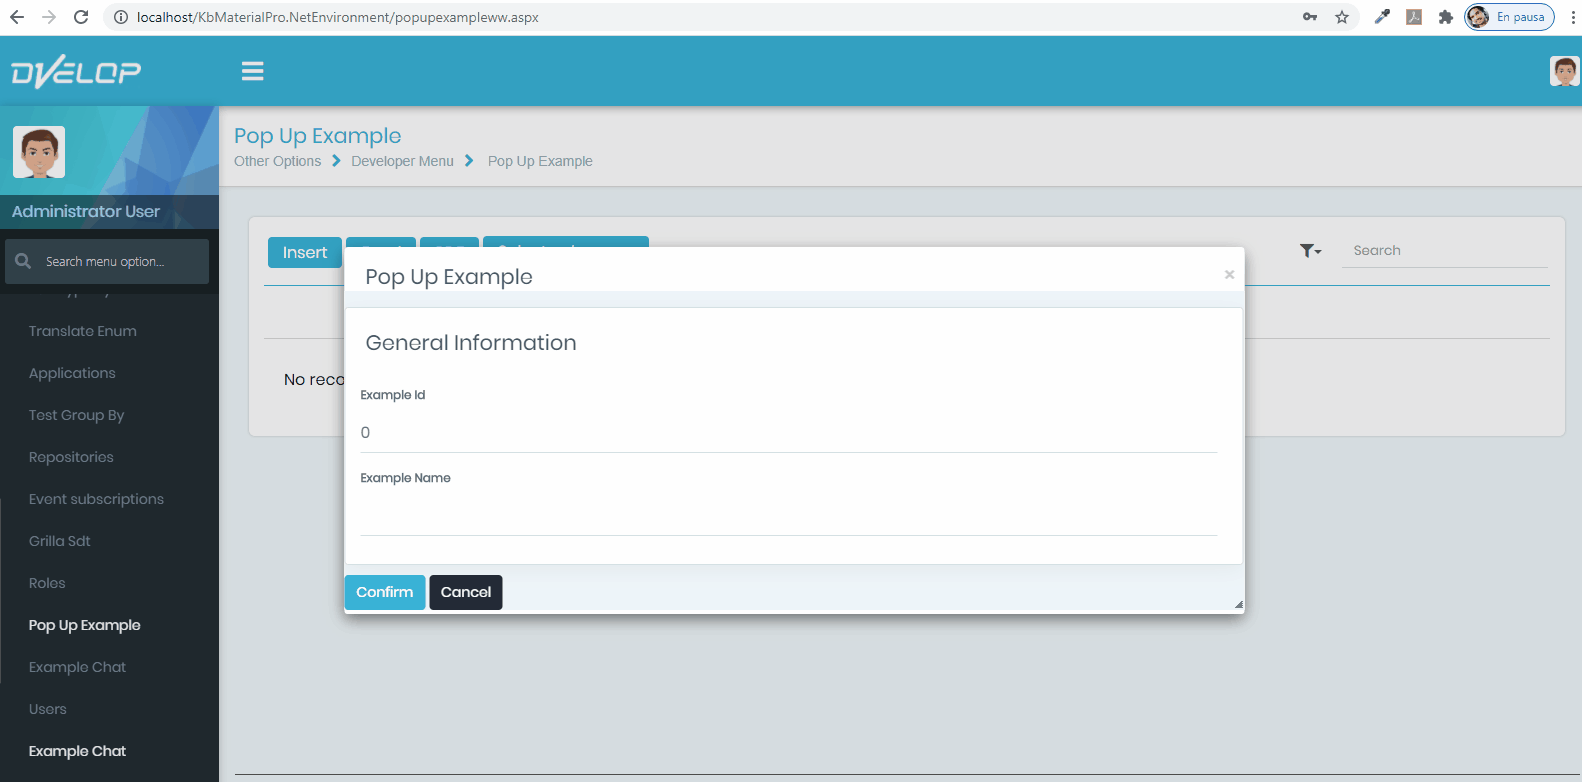The image size is (1582, 782).
Task: Open Repositories menu item
Action: click(x=71, y=457)
